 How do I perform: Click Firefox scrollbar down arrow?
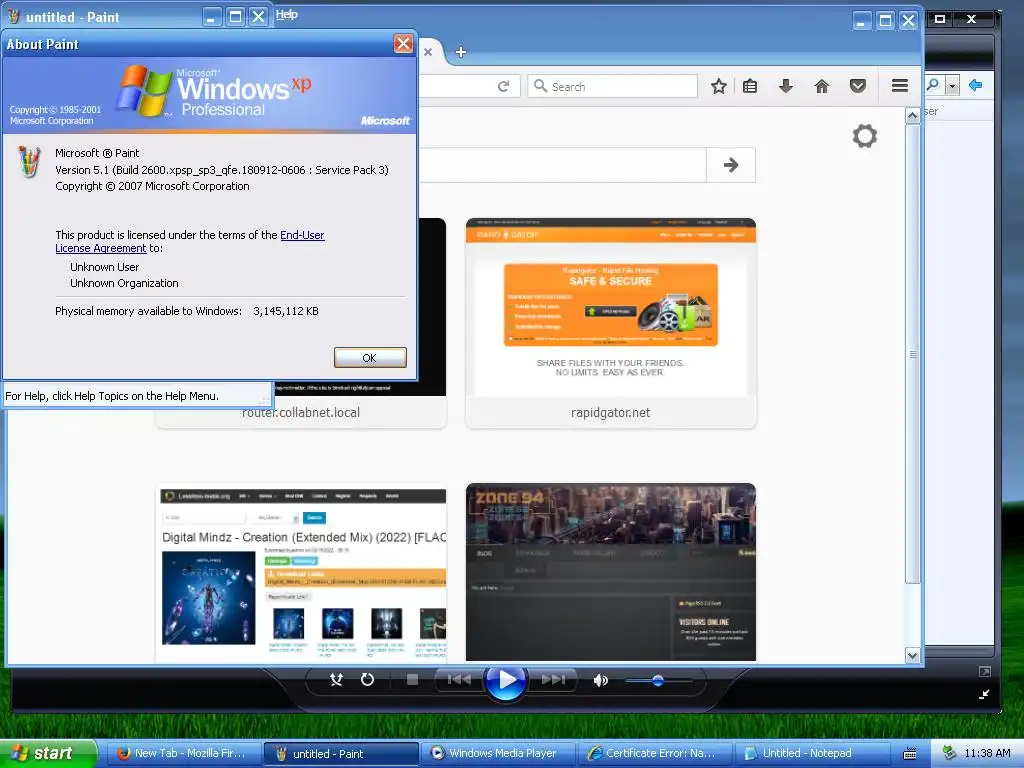click(912, 655)
